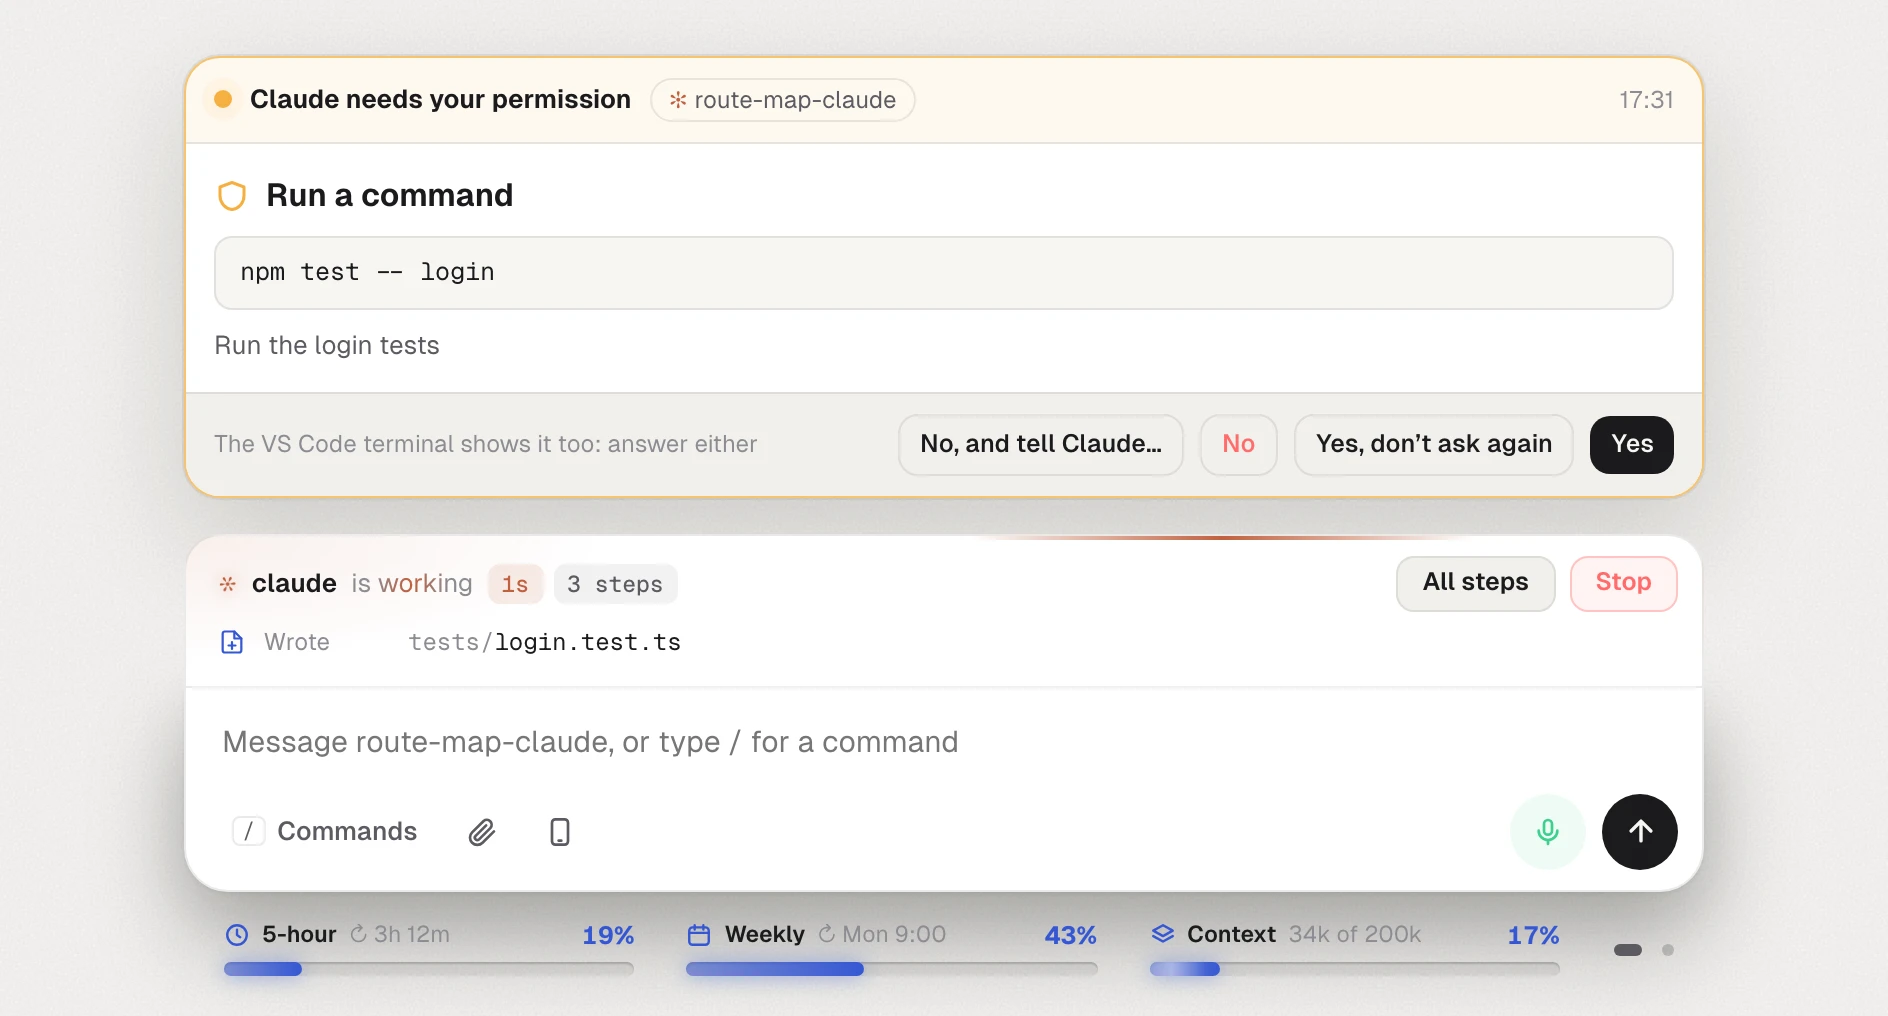Select Yes, don't ask again

[1433, 444]
